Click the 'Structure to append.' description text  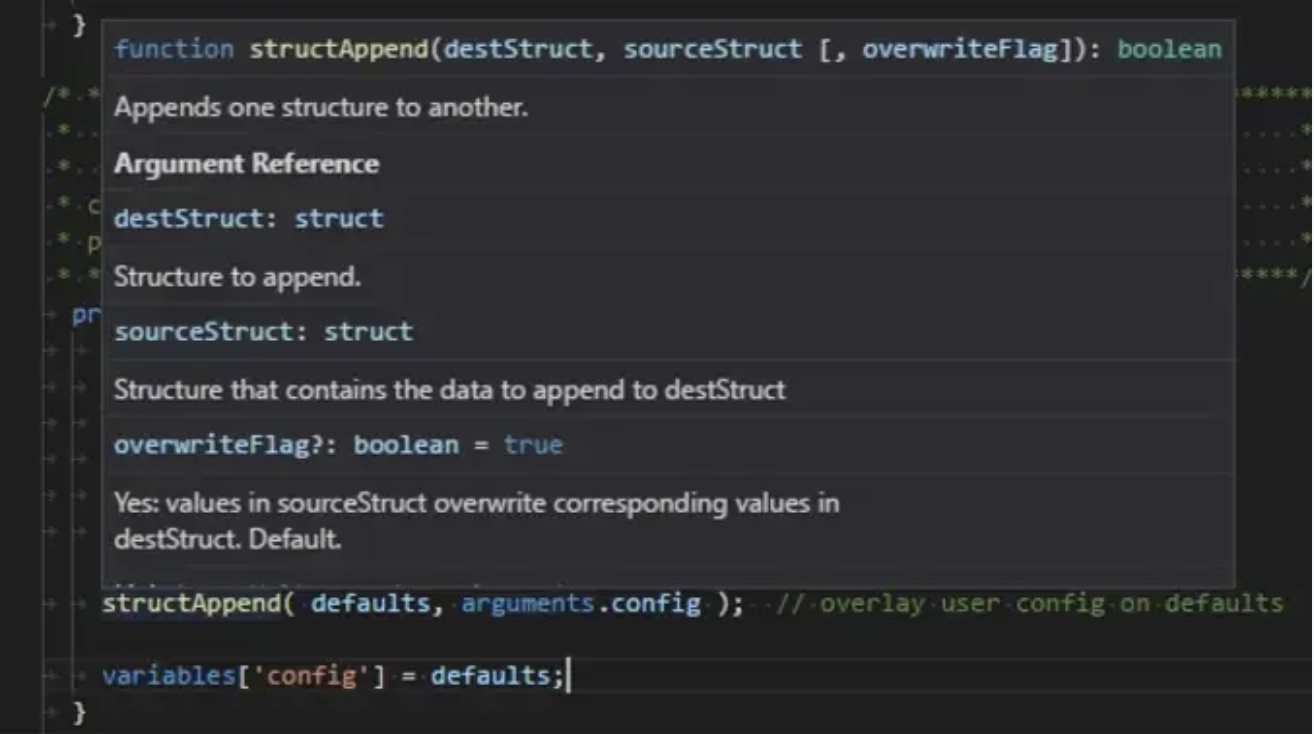pyautogui.click(x=237, y=277)
